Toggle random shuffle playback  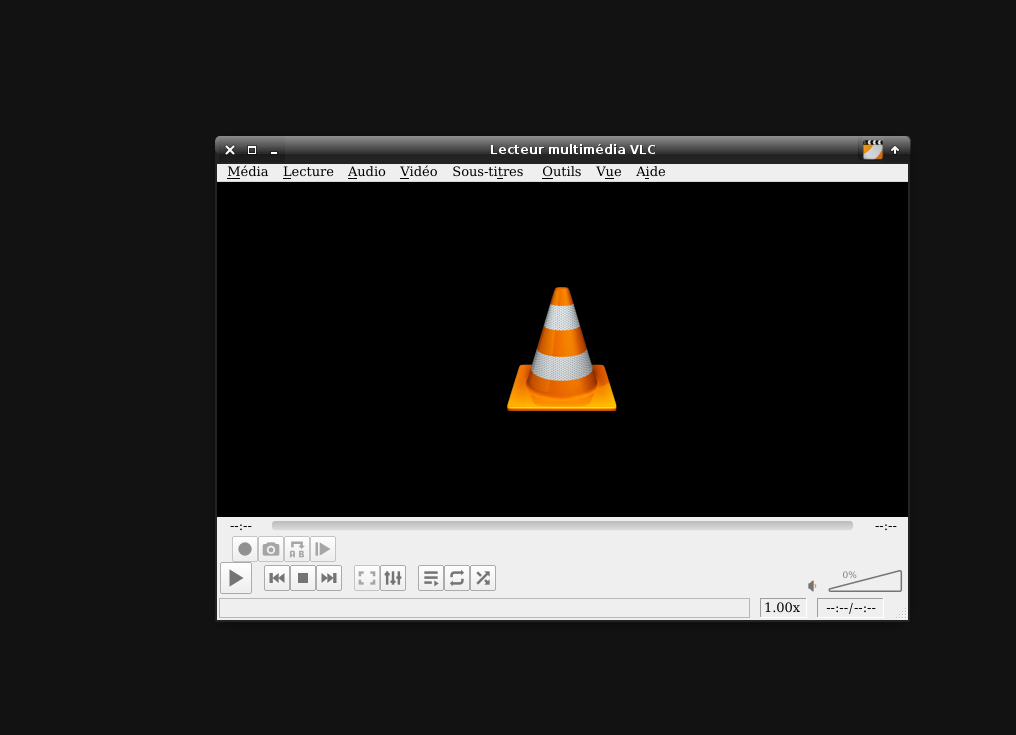(483, 578)
